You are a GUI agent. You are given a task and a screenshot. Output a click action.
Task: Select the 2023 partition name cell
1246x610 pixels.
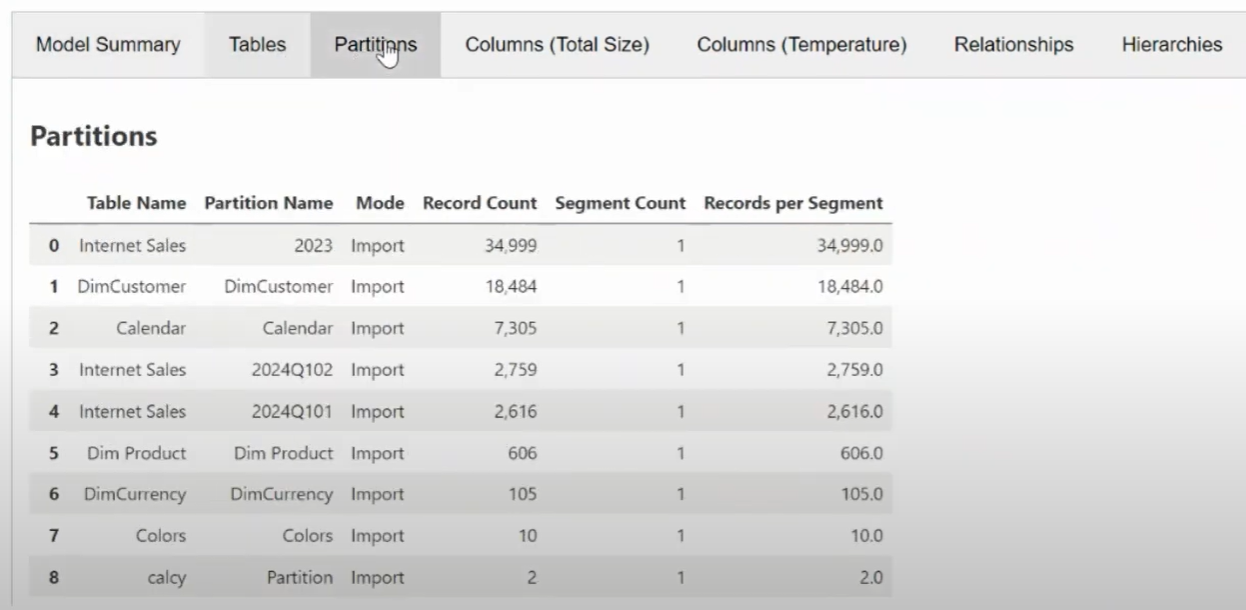pos(315,245)
